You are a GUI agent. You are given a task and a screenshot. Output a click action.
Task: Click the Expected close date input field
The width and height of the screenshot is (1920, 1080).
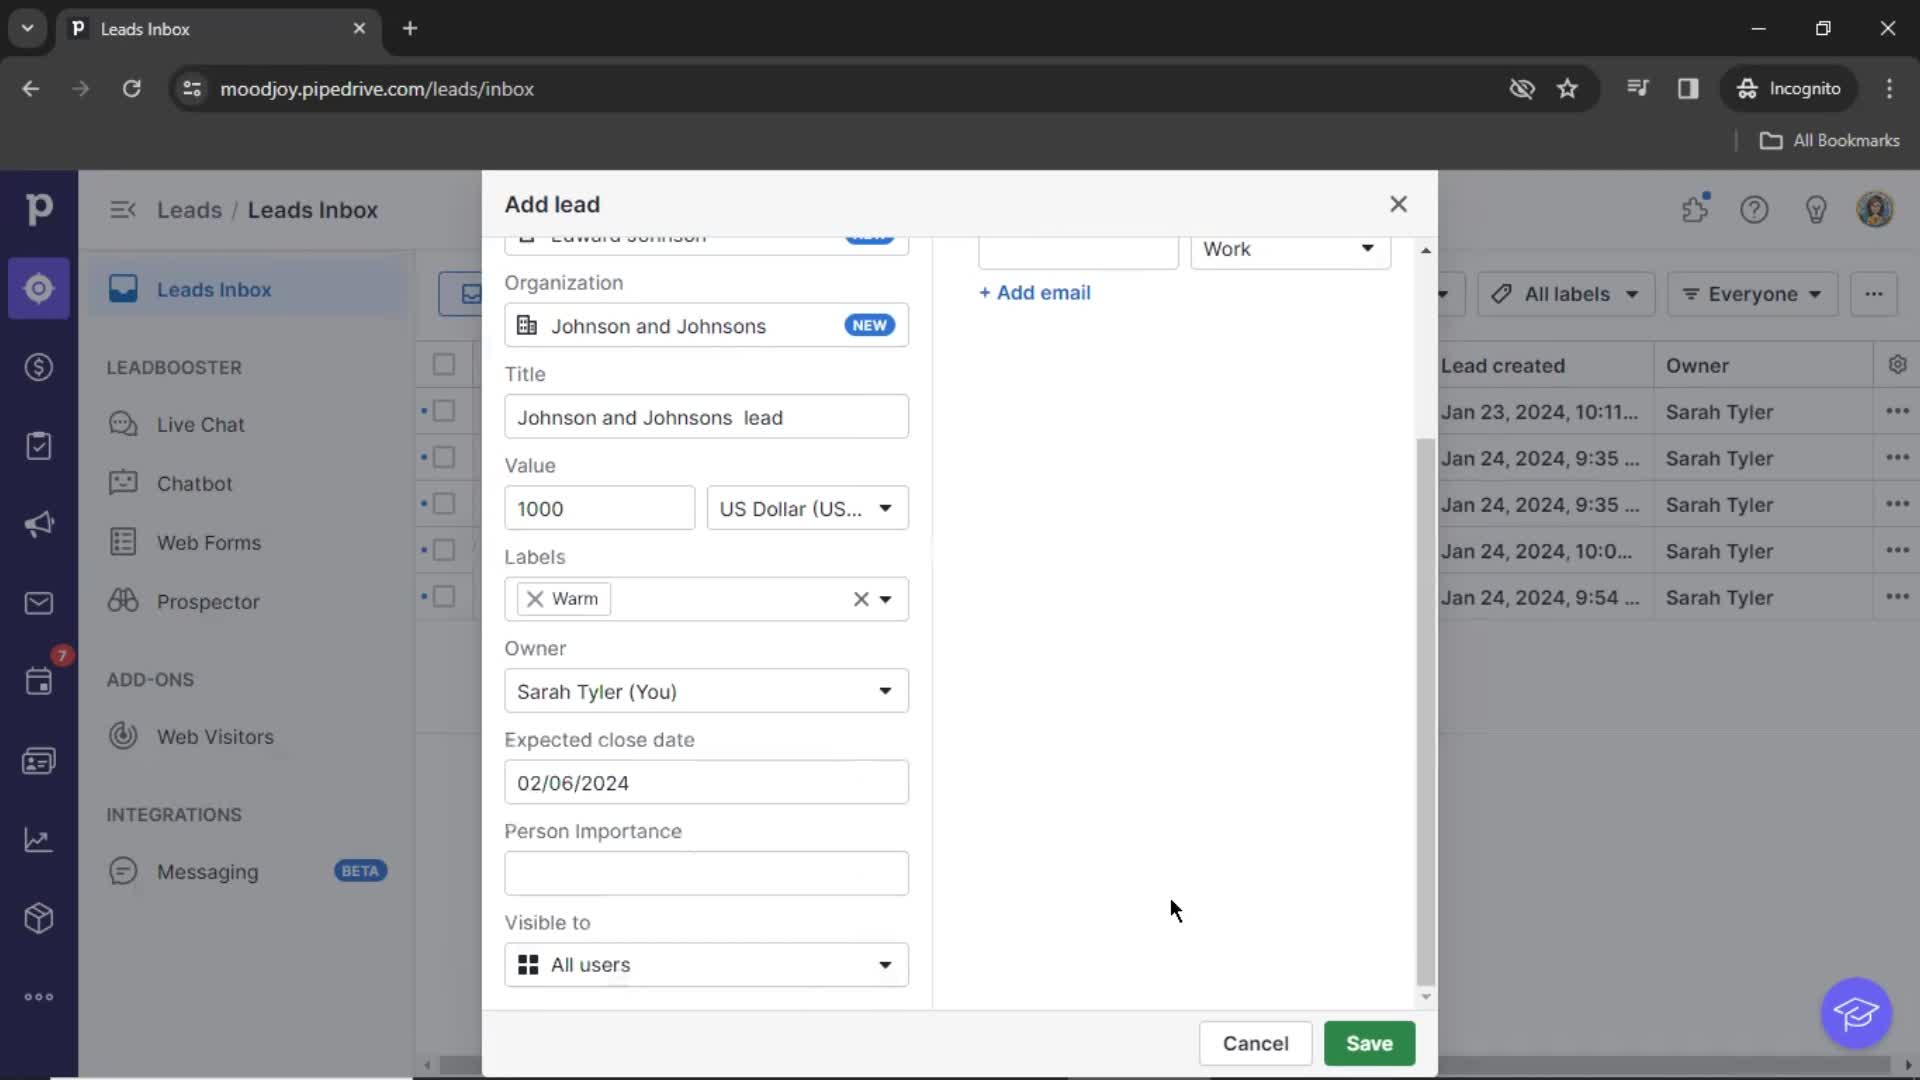coord(705,782)
